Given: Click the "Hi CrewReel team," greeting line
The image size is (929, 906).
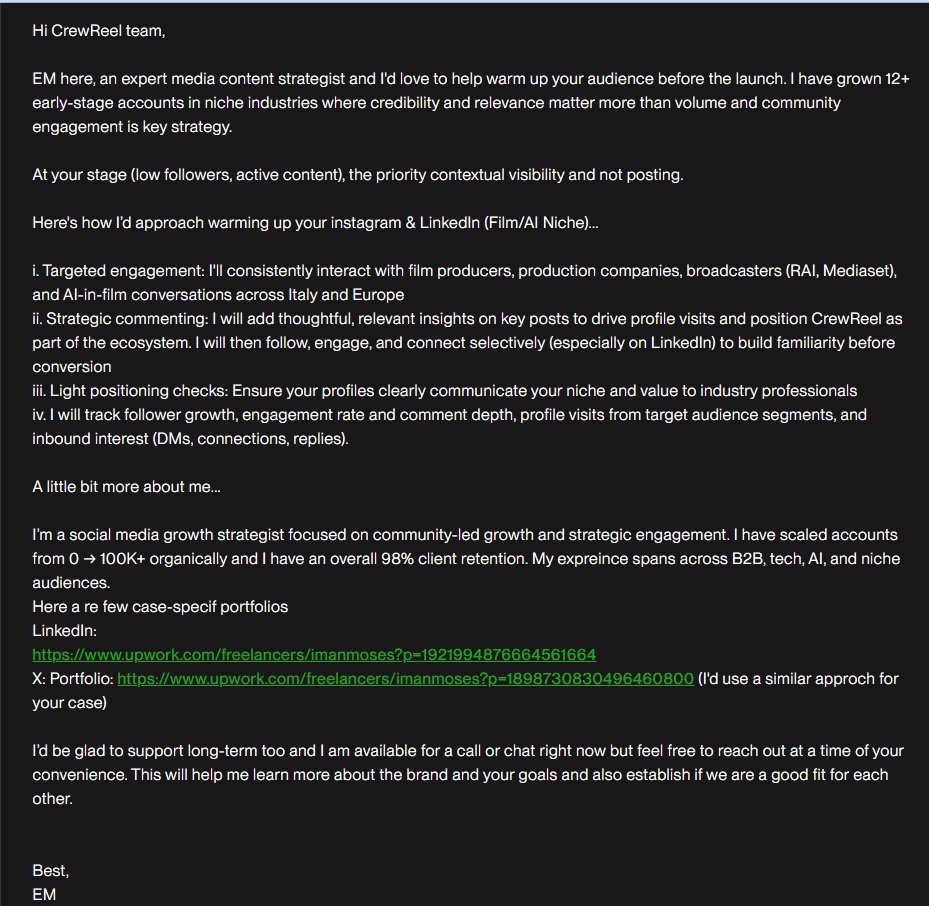Looking at the screenshot, I should click(98, 31).
